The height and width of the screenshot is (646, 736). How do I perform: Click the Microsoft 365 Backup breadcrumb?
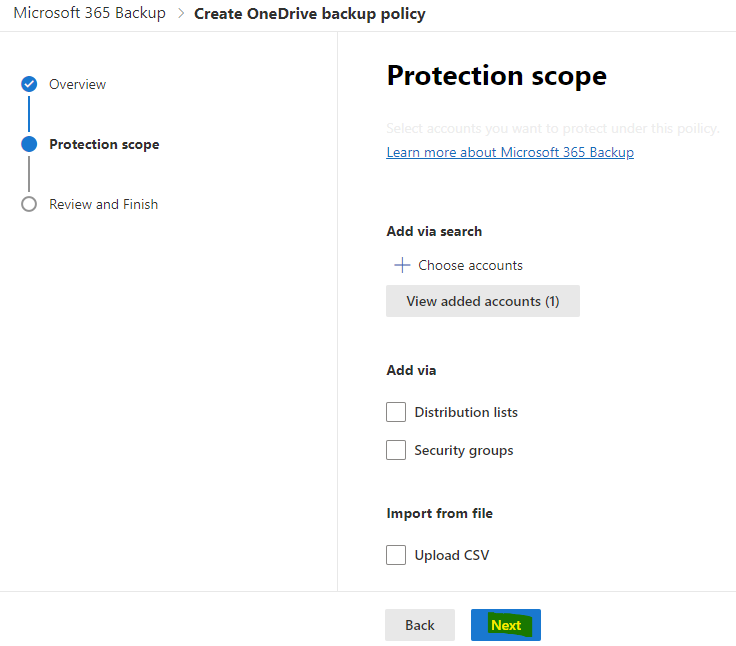pos(89,13)
